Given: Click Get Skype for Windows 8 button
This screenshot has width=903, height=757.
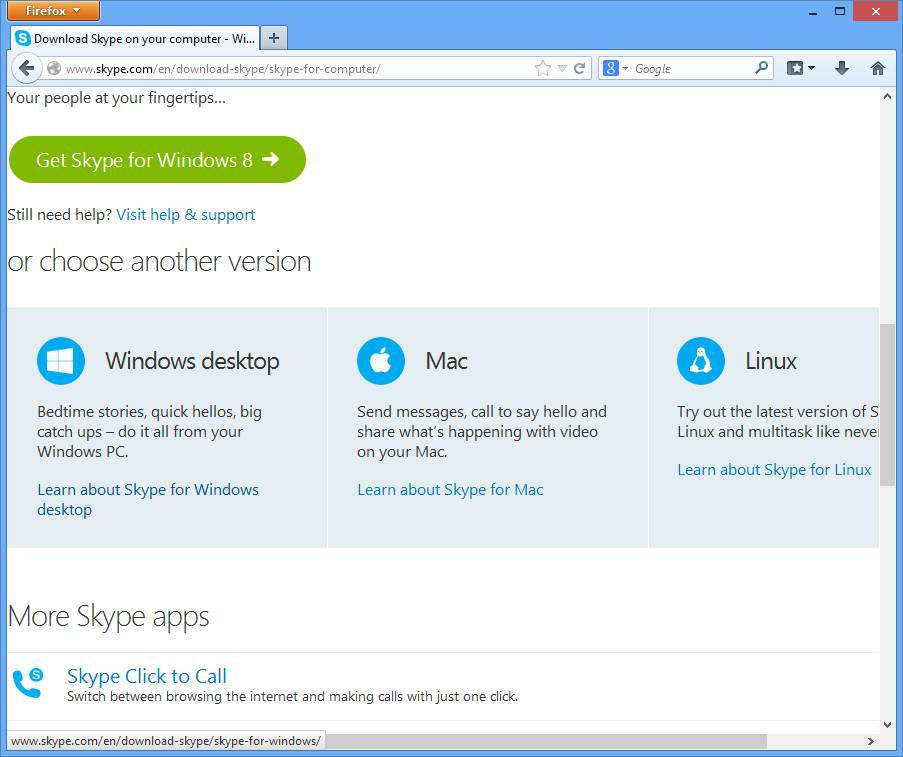Looking at the screenshot, I should (157, 160).
